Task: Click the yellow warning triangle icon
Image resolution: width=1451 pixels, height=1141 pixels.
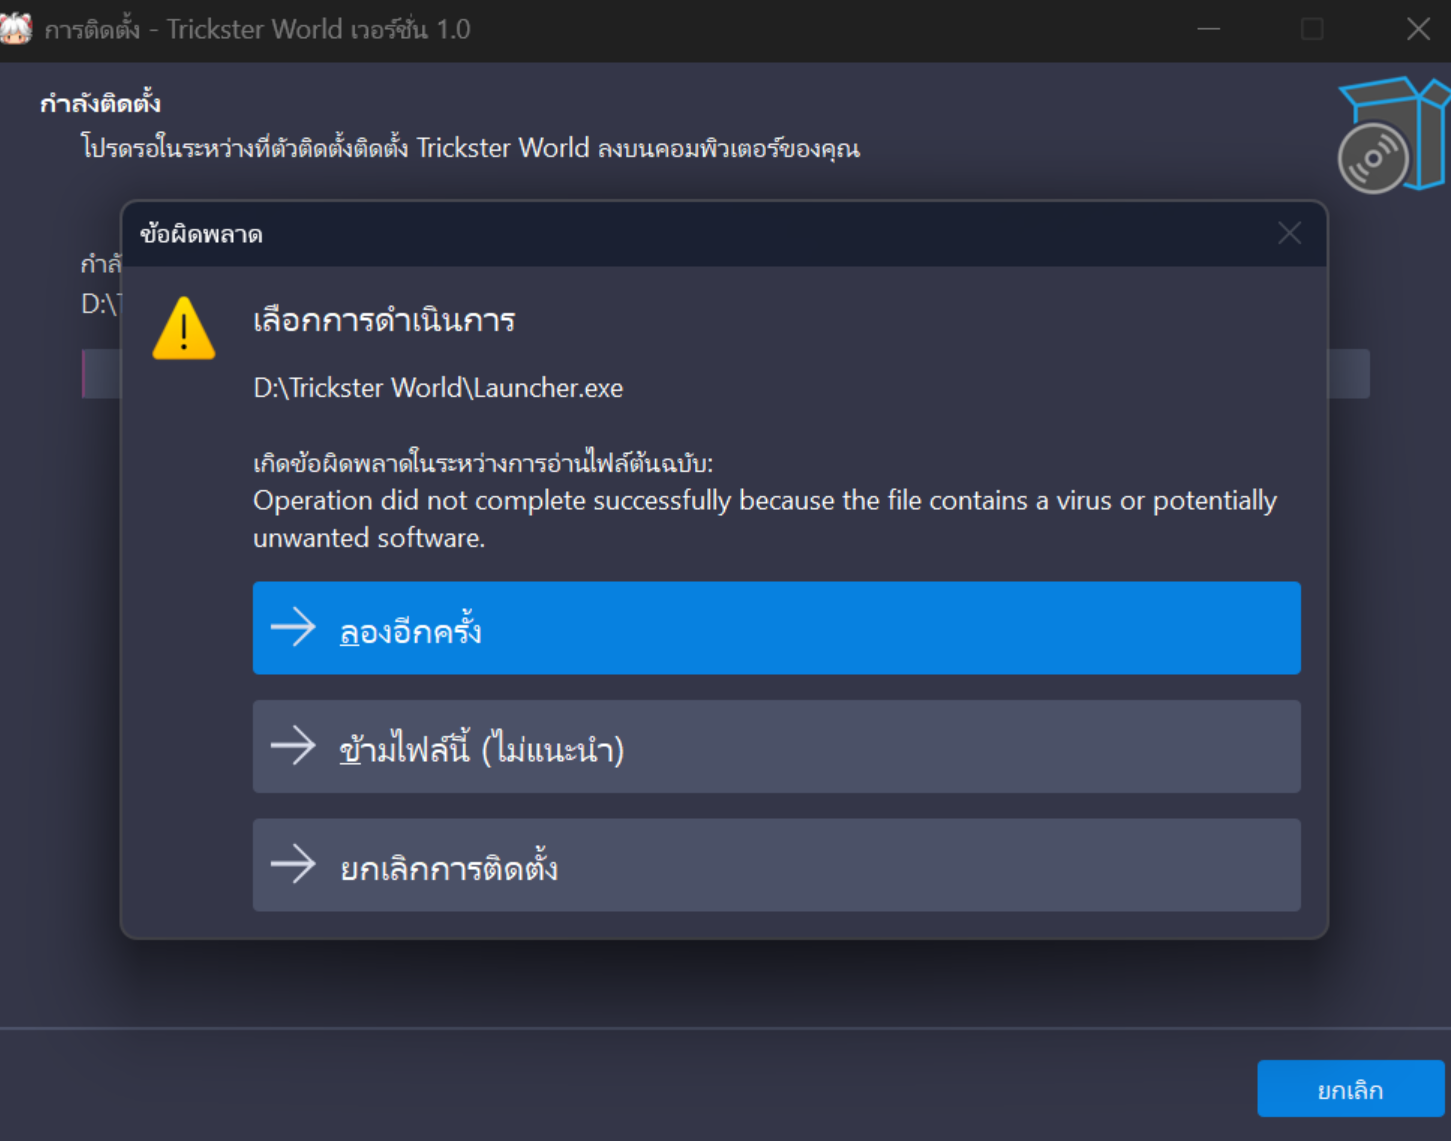Action: (x=184, y=329)
